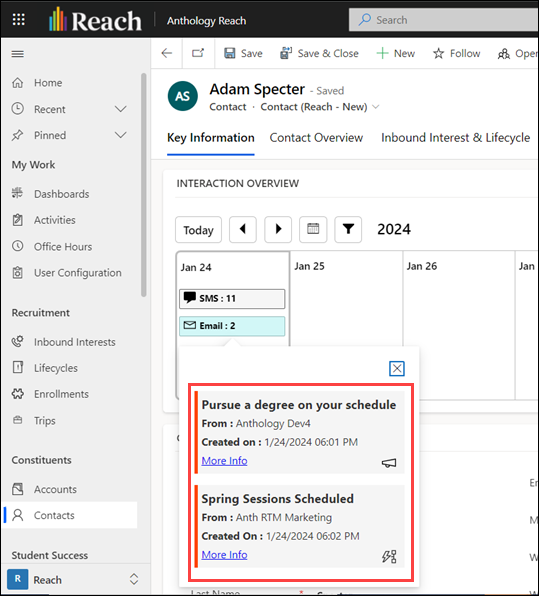Select the Spring Sessions Scheduled title
Image resolution: width=539 pixels, height=596 pixels.
(277, 499)
